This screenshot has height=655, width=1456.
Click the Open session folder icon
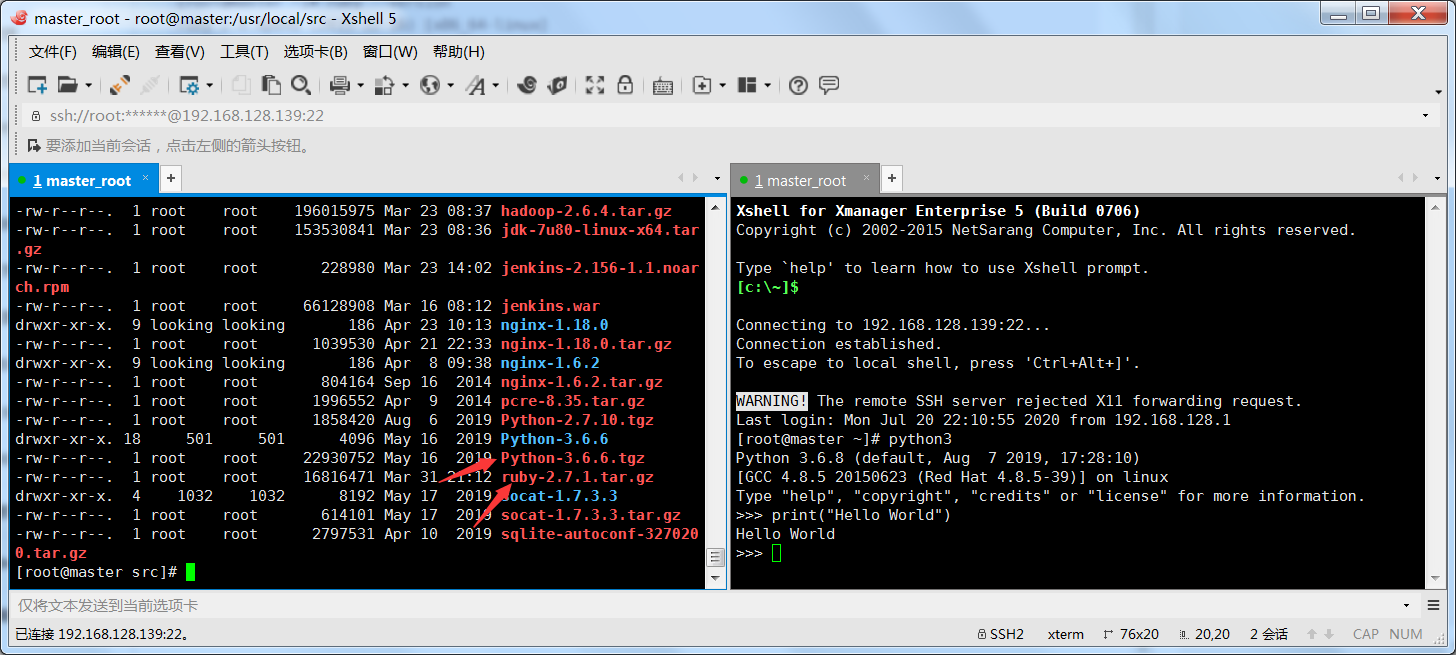click(68, 85)
